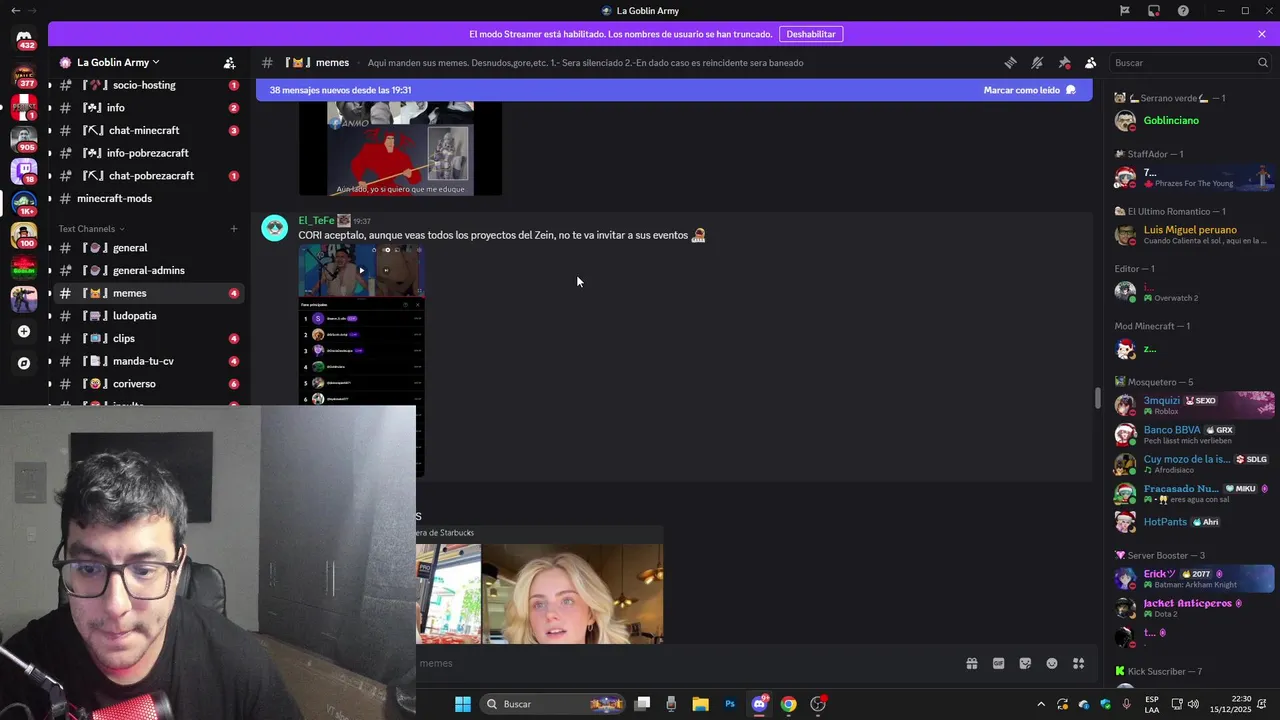Click the chat scrollbar thumb

point(1098,398)
